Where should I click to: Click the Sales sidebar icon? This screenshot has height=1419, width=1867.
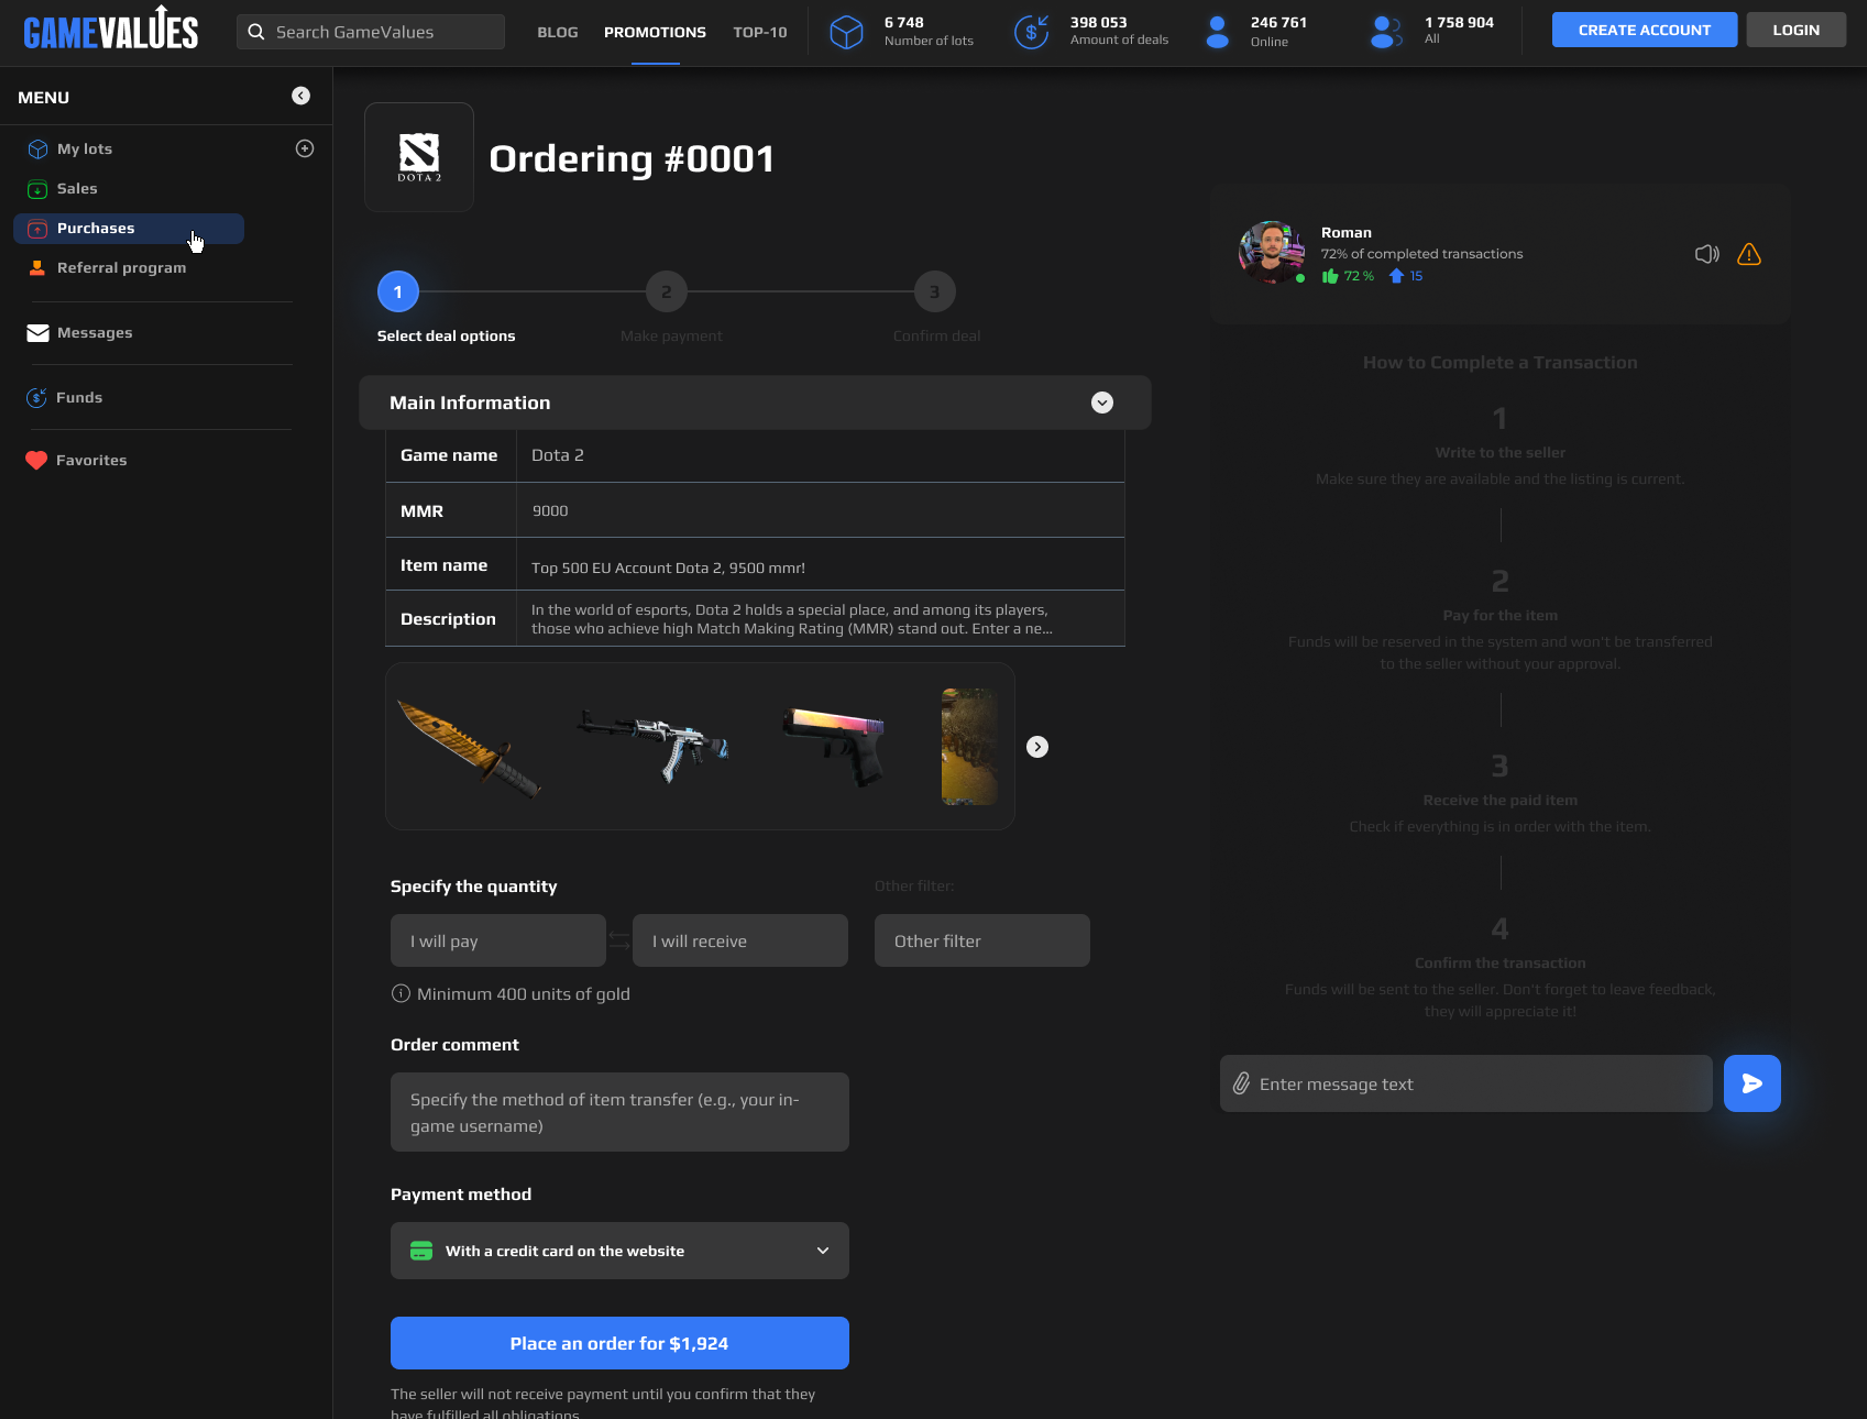pos(37,189)
